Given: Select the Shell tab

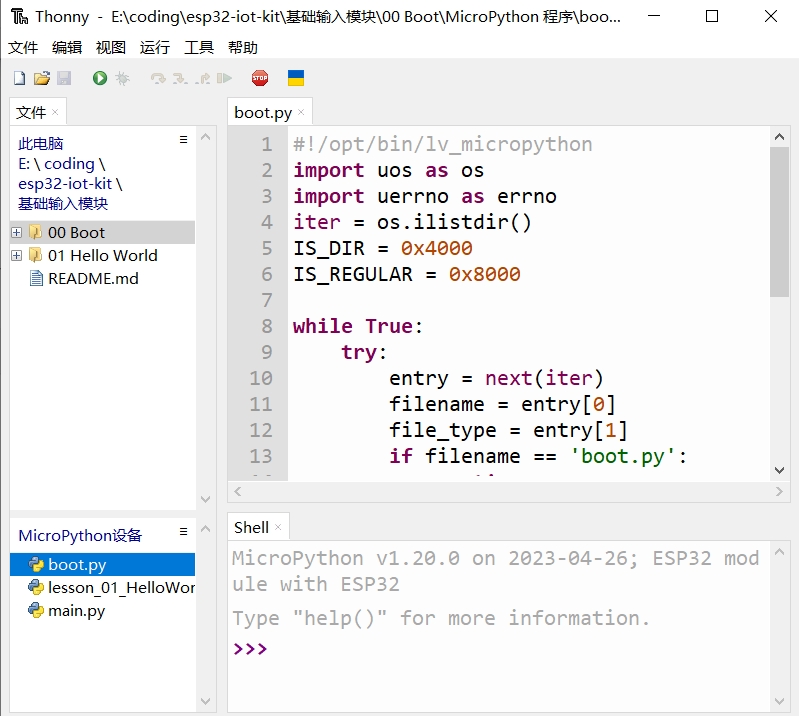Looking at the screenshot, I should point(251,527).
